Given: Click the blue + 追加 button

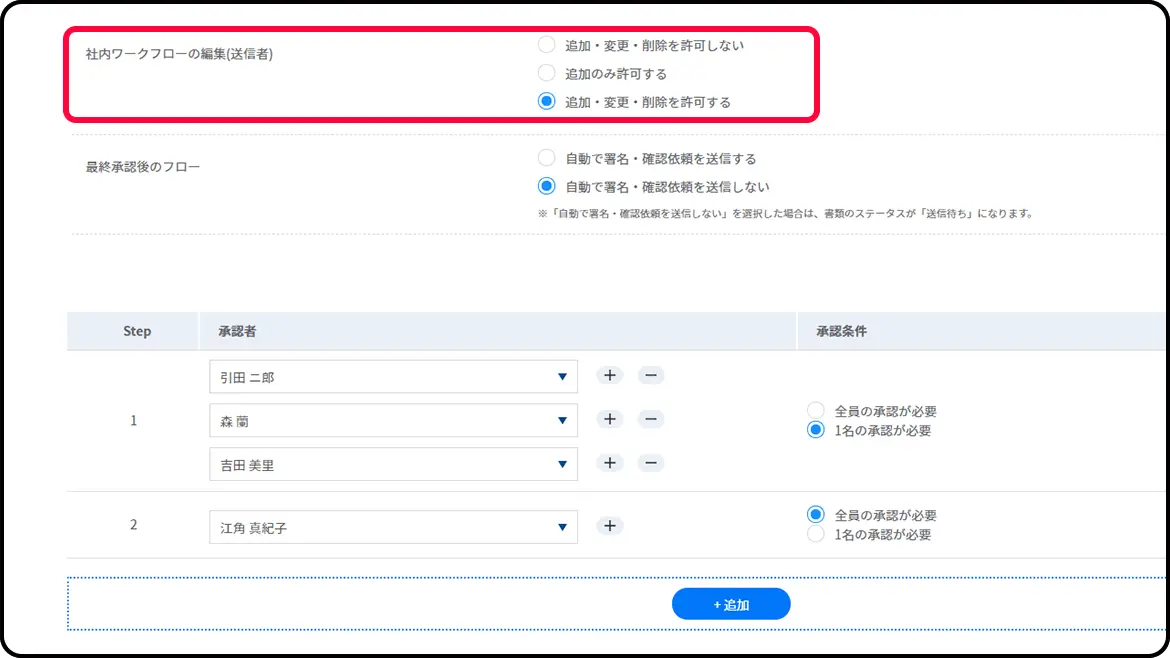Looking at the screenshot, I should 731,604.
